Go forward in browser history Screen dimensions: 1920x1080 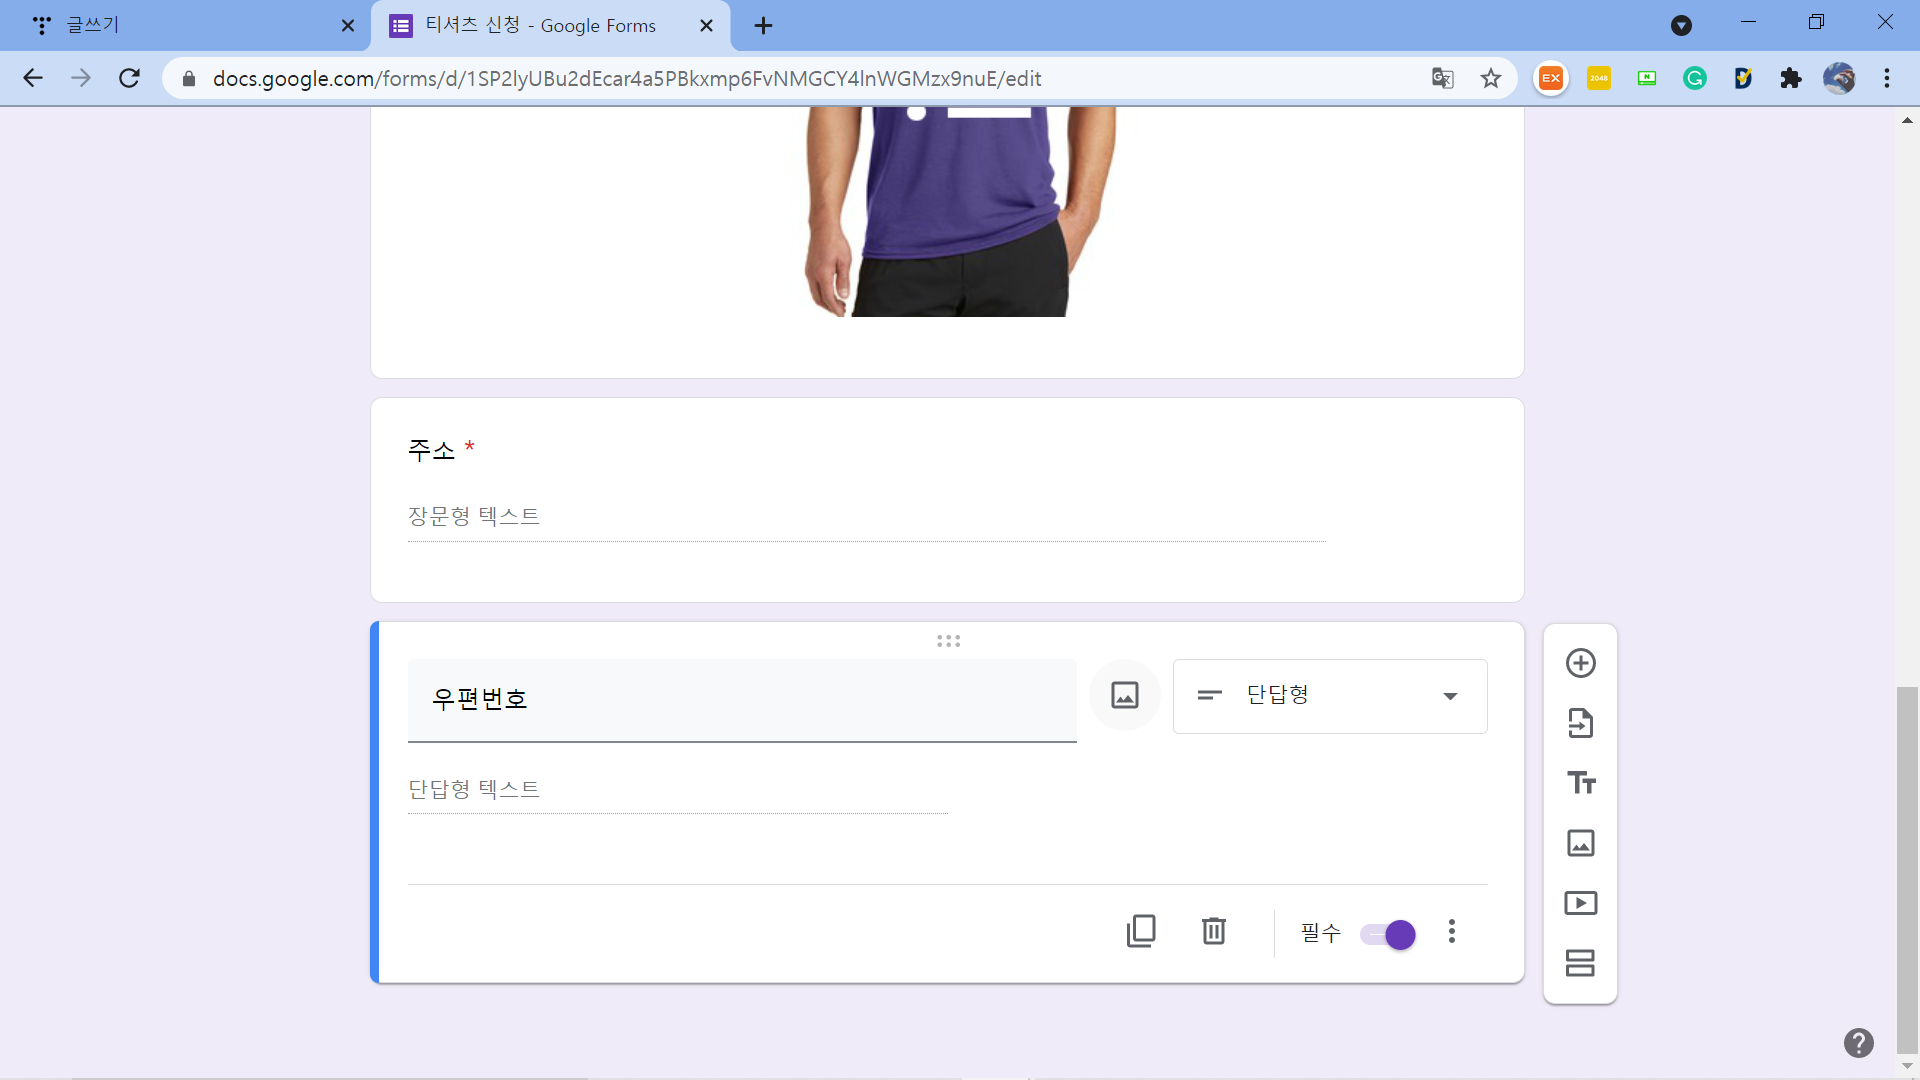coord(81,78)
